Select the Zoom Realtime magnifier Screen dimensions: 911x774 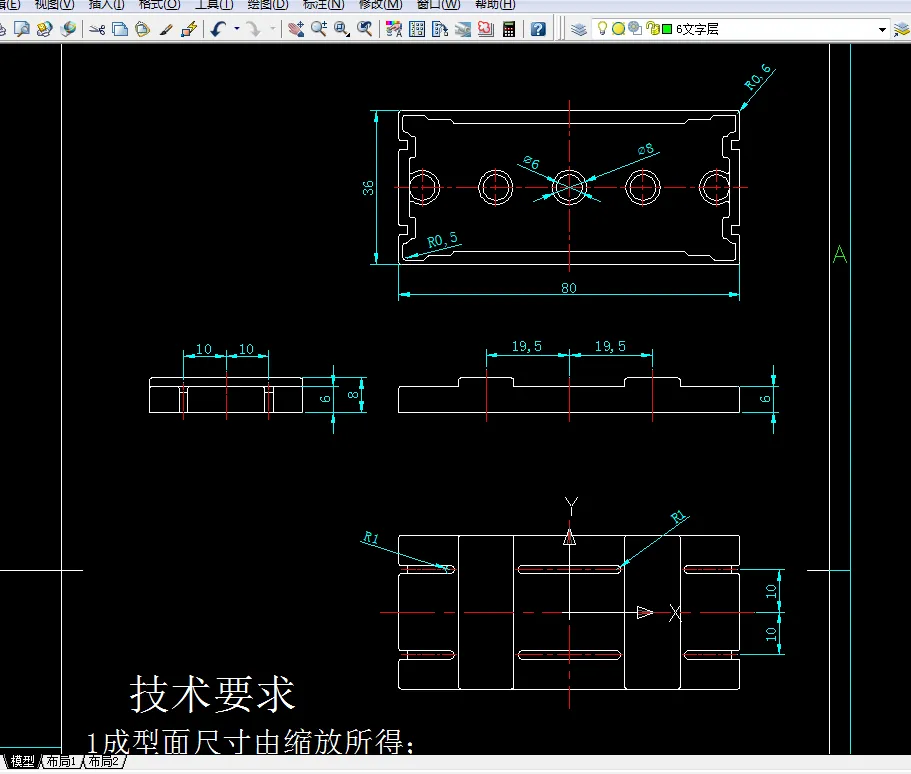[x=318, y=29]
